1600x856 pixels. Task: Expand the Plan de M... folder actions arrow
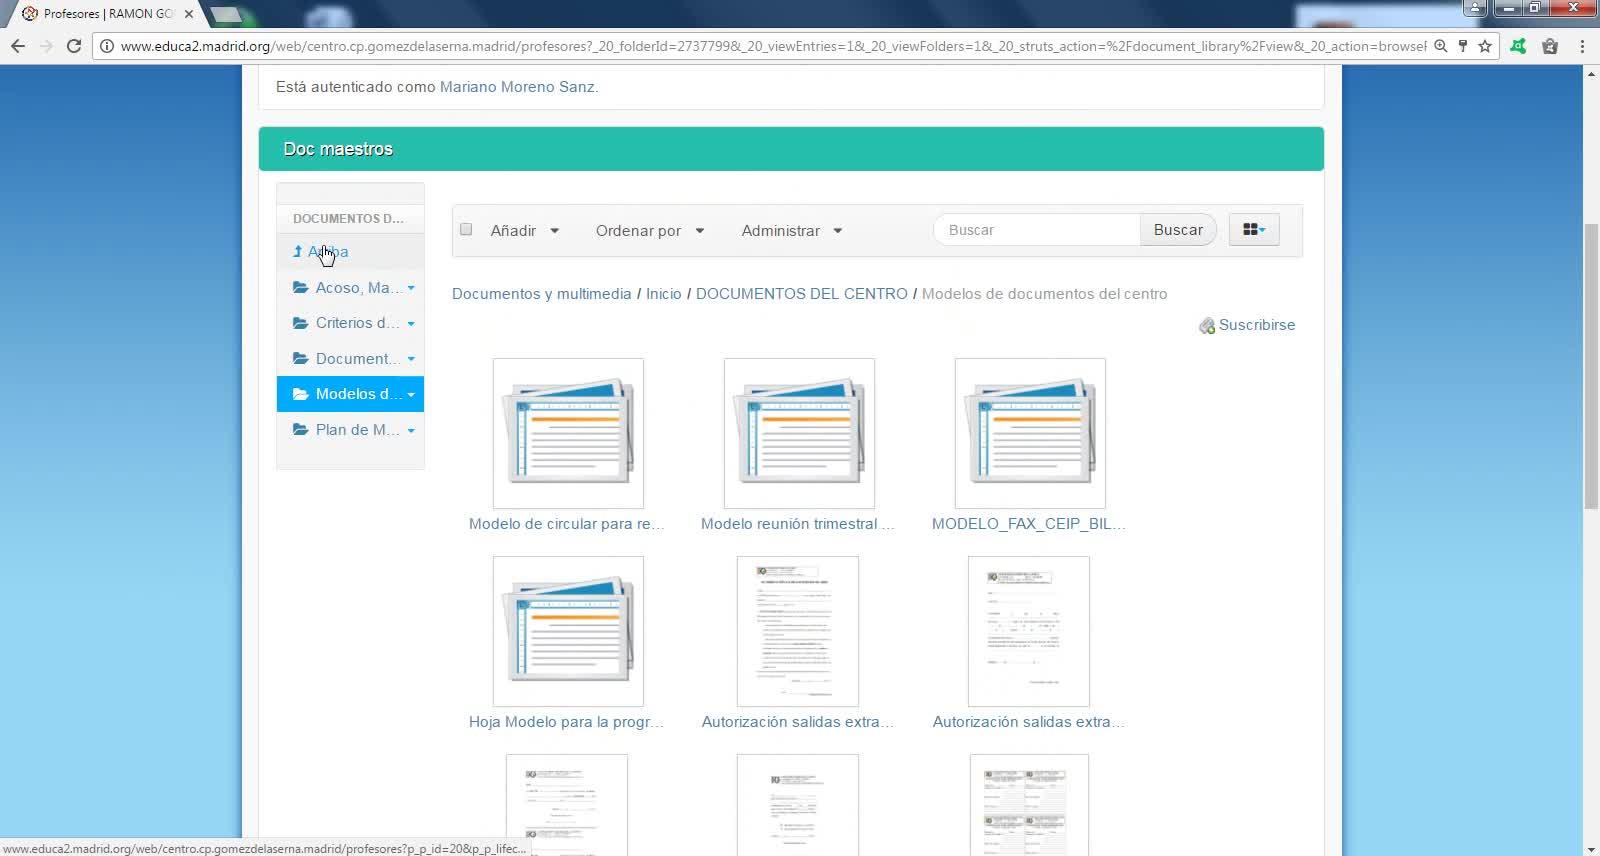click(x=411, y=430)
